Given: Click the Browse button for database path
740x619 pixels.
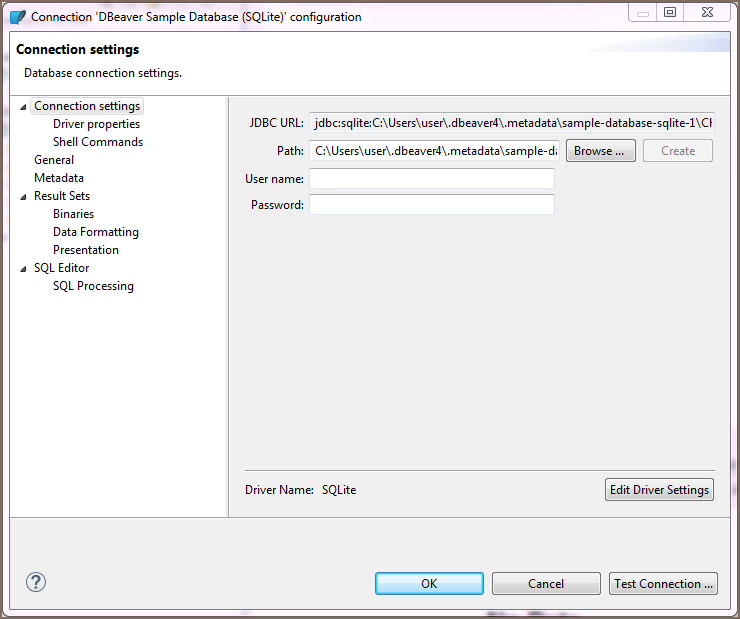Looking at the screenshot, I should coord(600,151).
